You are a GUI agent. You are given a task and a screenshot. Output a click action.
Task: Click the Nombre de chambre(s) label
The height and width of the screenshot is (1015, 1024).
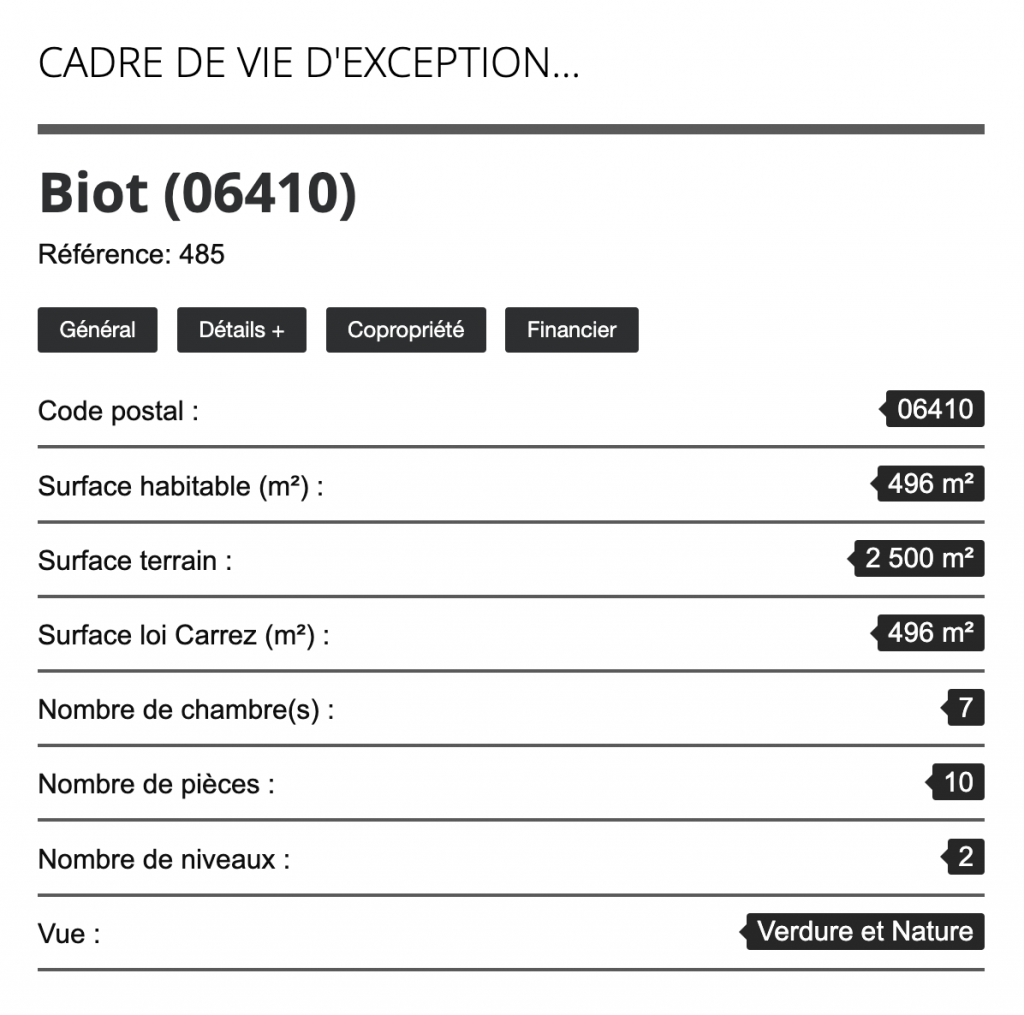click(x=186, y=710)
